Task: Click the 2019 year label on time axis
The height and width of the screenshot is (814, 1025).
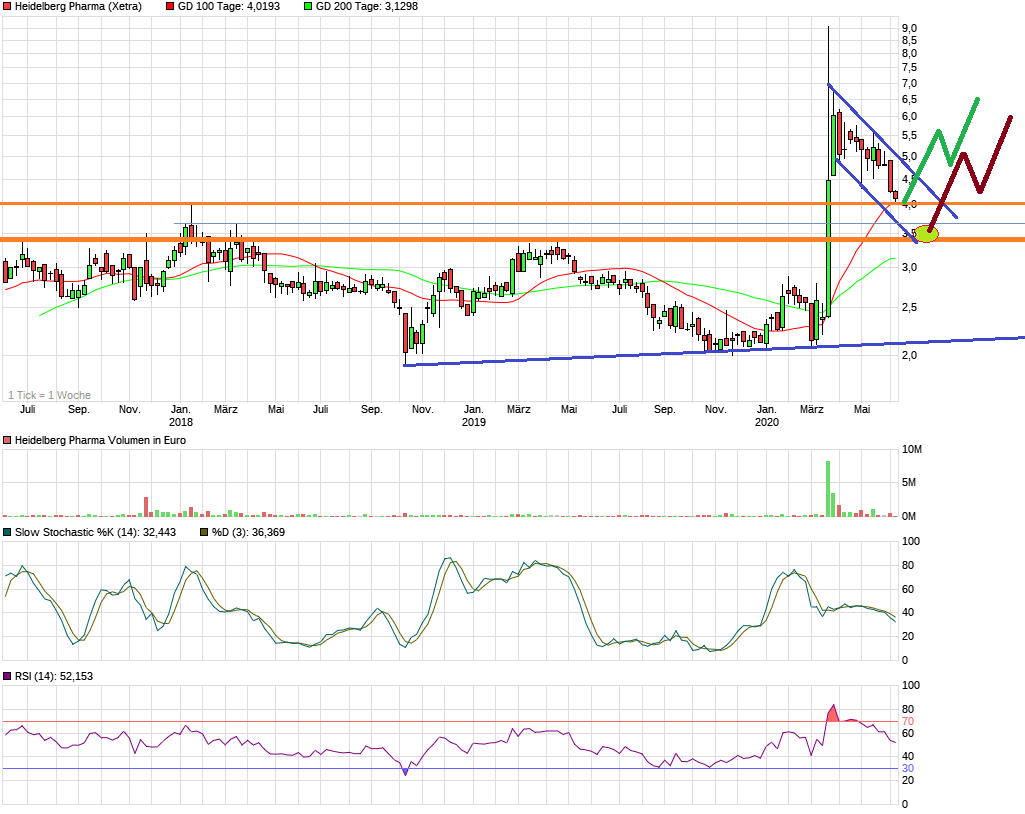Action: [473, 423]
